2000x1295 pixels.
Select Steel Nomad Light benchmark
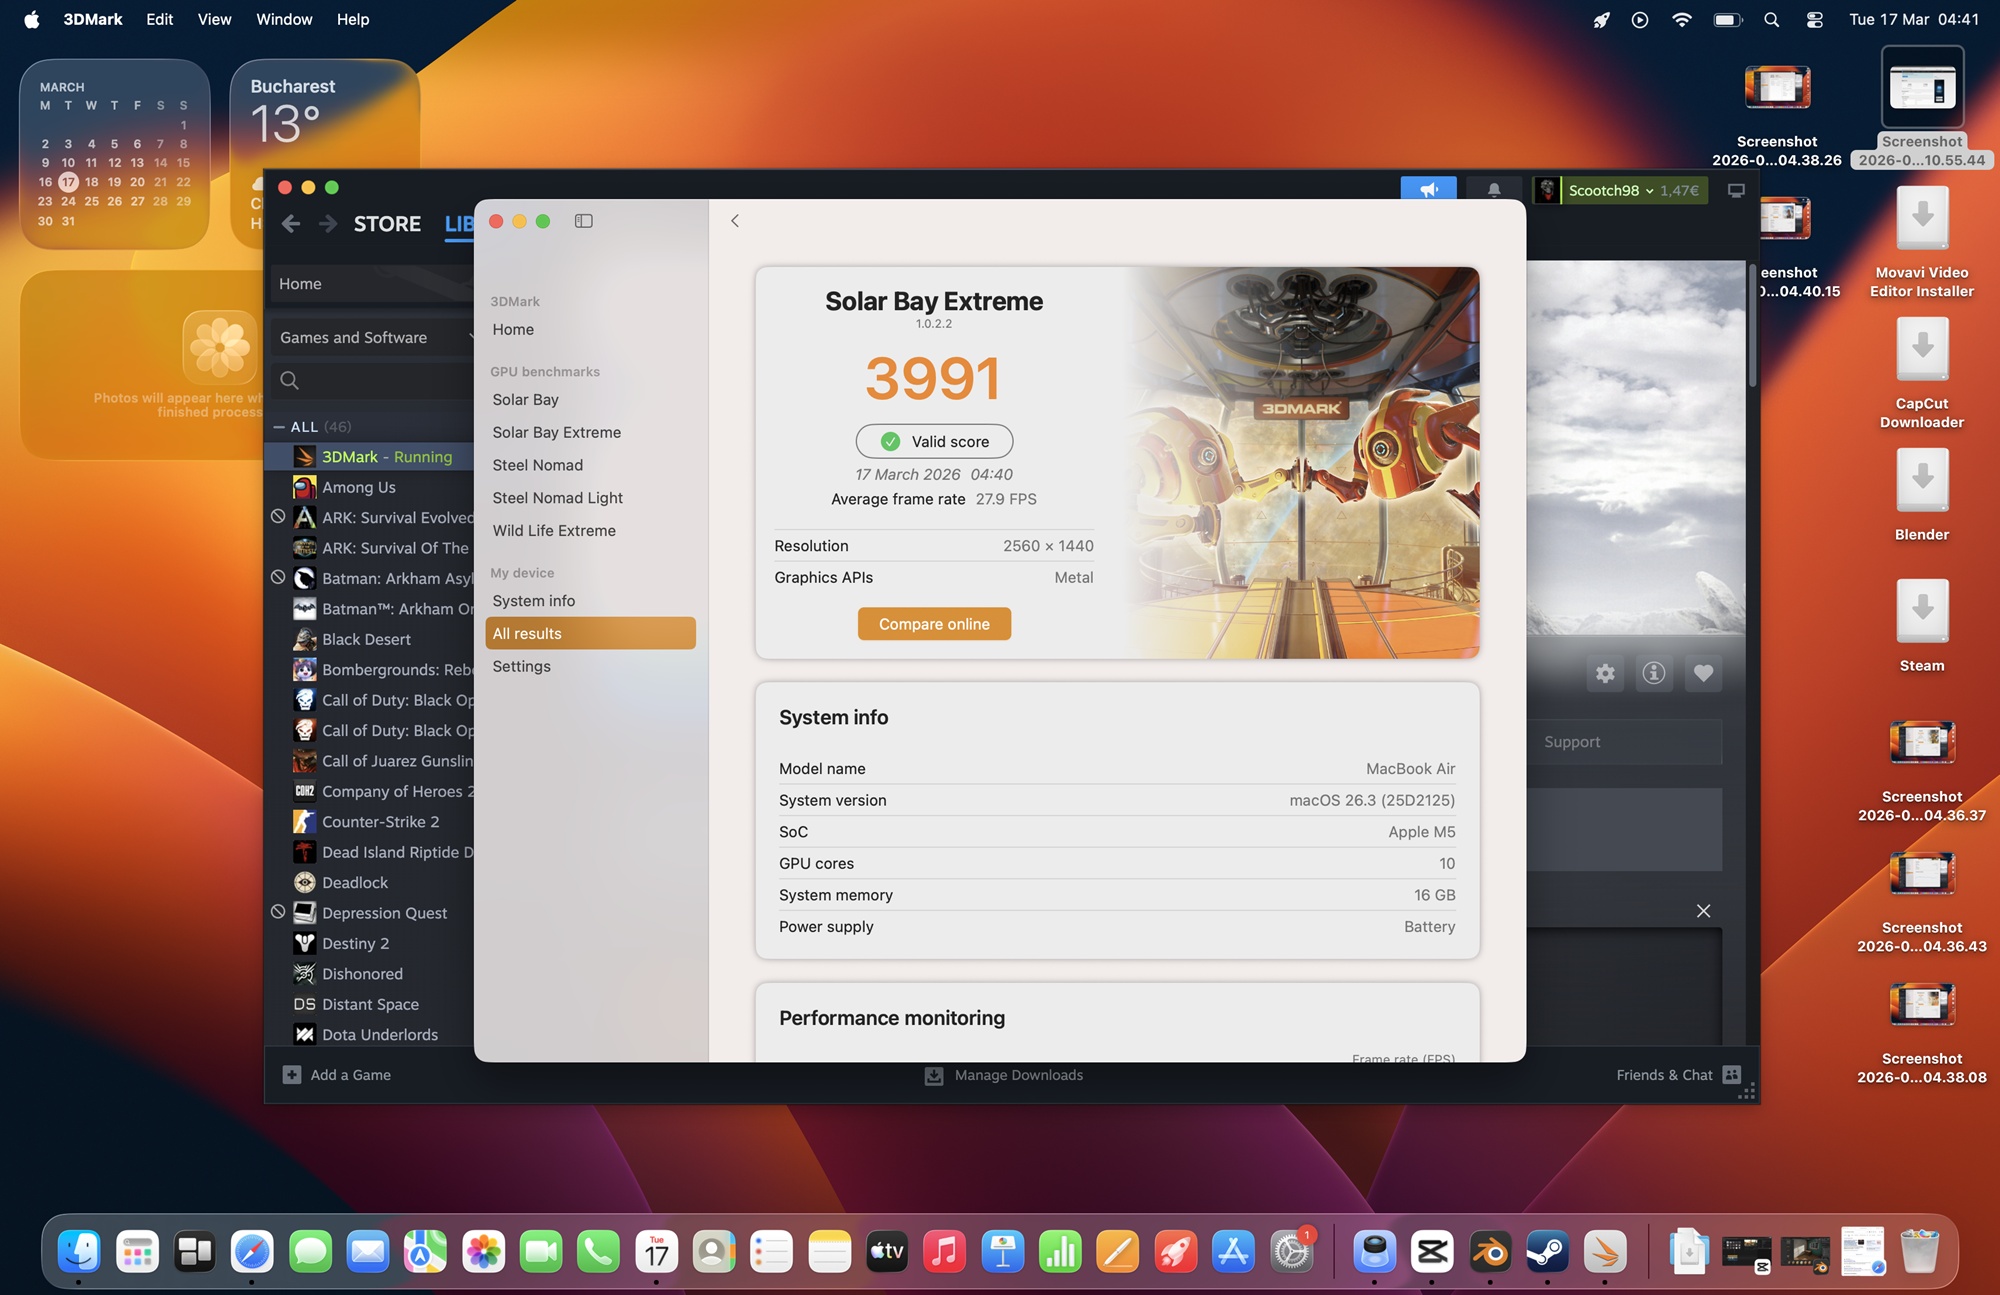pyautogui.click(x=557, y=498)
